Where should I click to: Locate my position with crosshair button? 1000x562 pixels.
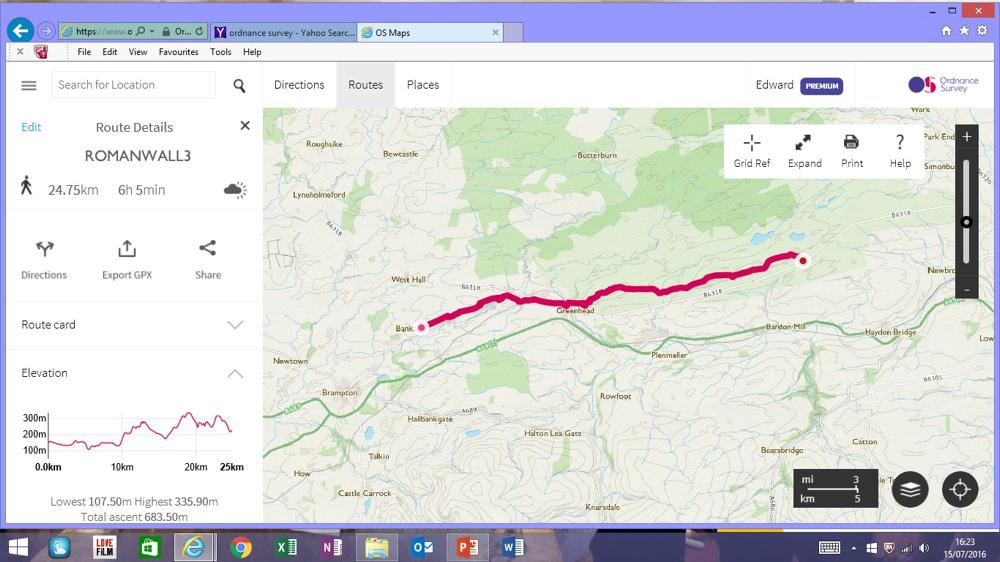tap(960, 489)
